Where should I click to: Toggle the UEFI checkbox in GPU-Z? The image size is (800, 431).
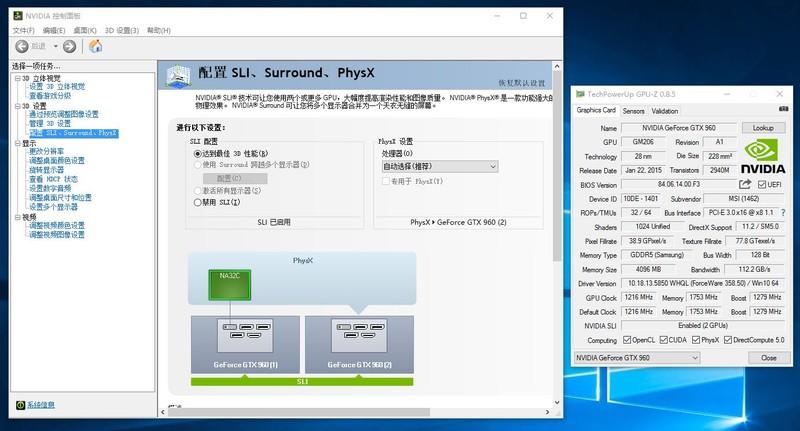pyautogui.click(x=762, y=185)
